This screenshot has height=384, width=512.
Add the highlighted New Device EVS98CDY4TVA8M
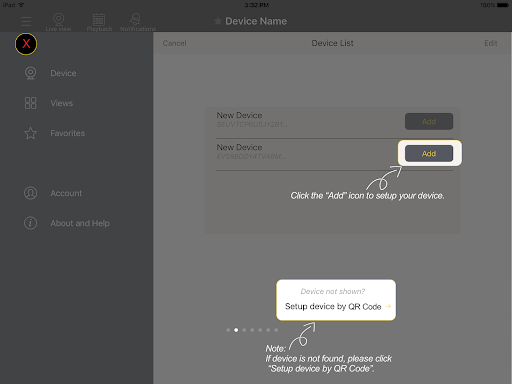pos(429,153)
